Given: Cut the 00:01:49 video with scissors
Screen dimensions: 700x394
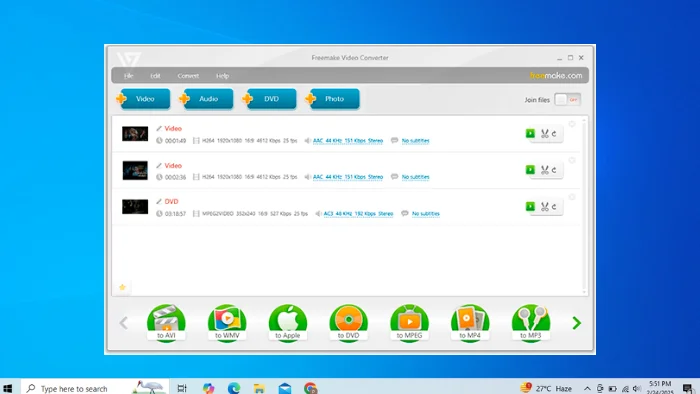Looking at the screenshot, I should coord(544,133).
